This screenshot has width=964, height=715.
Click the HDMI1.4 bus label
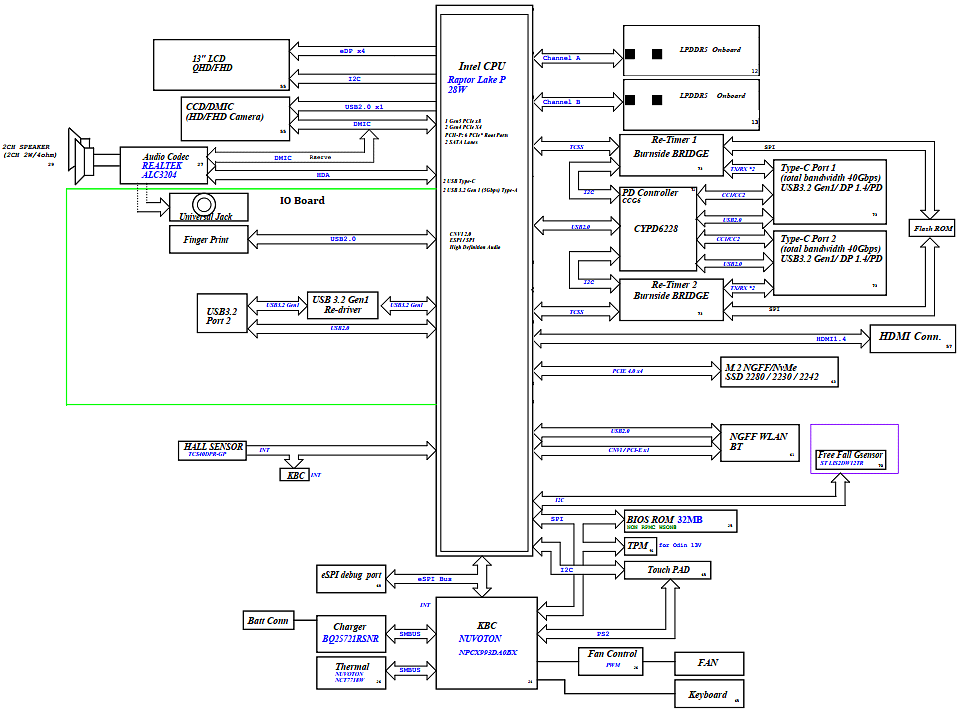(831, 339)
